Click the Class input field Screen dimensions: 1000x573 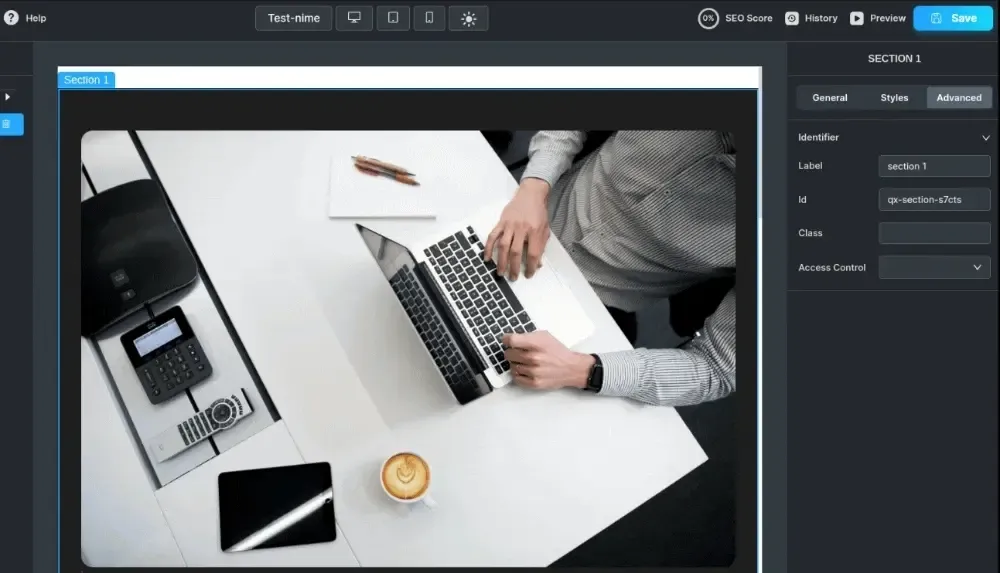tap(934, 233)
